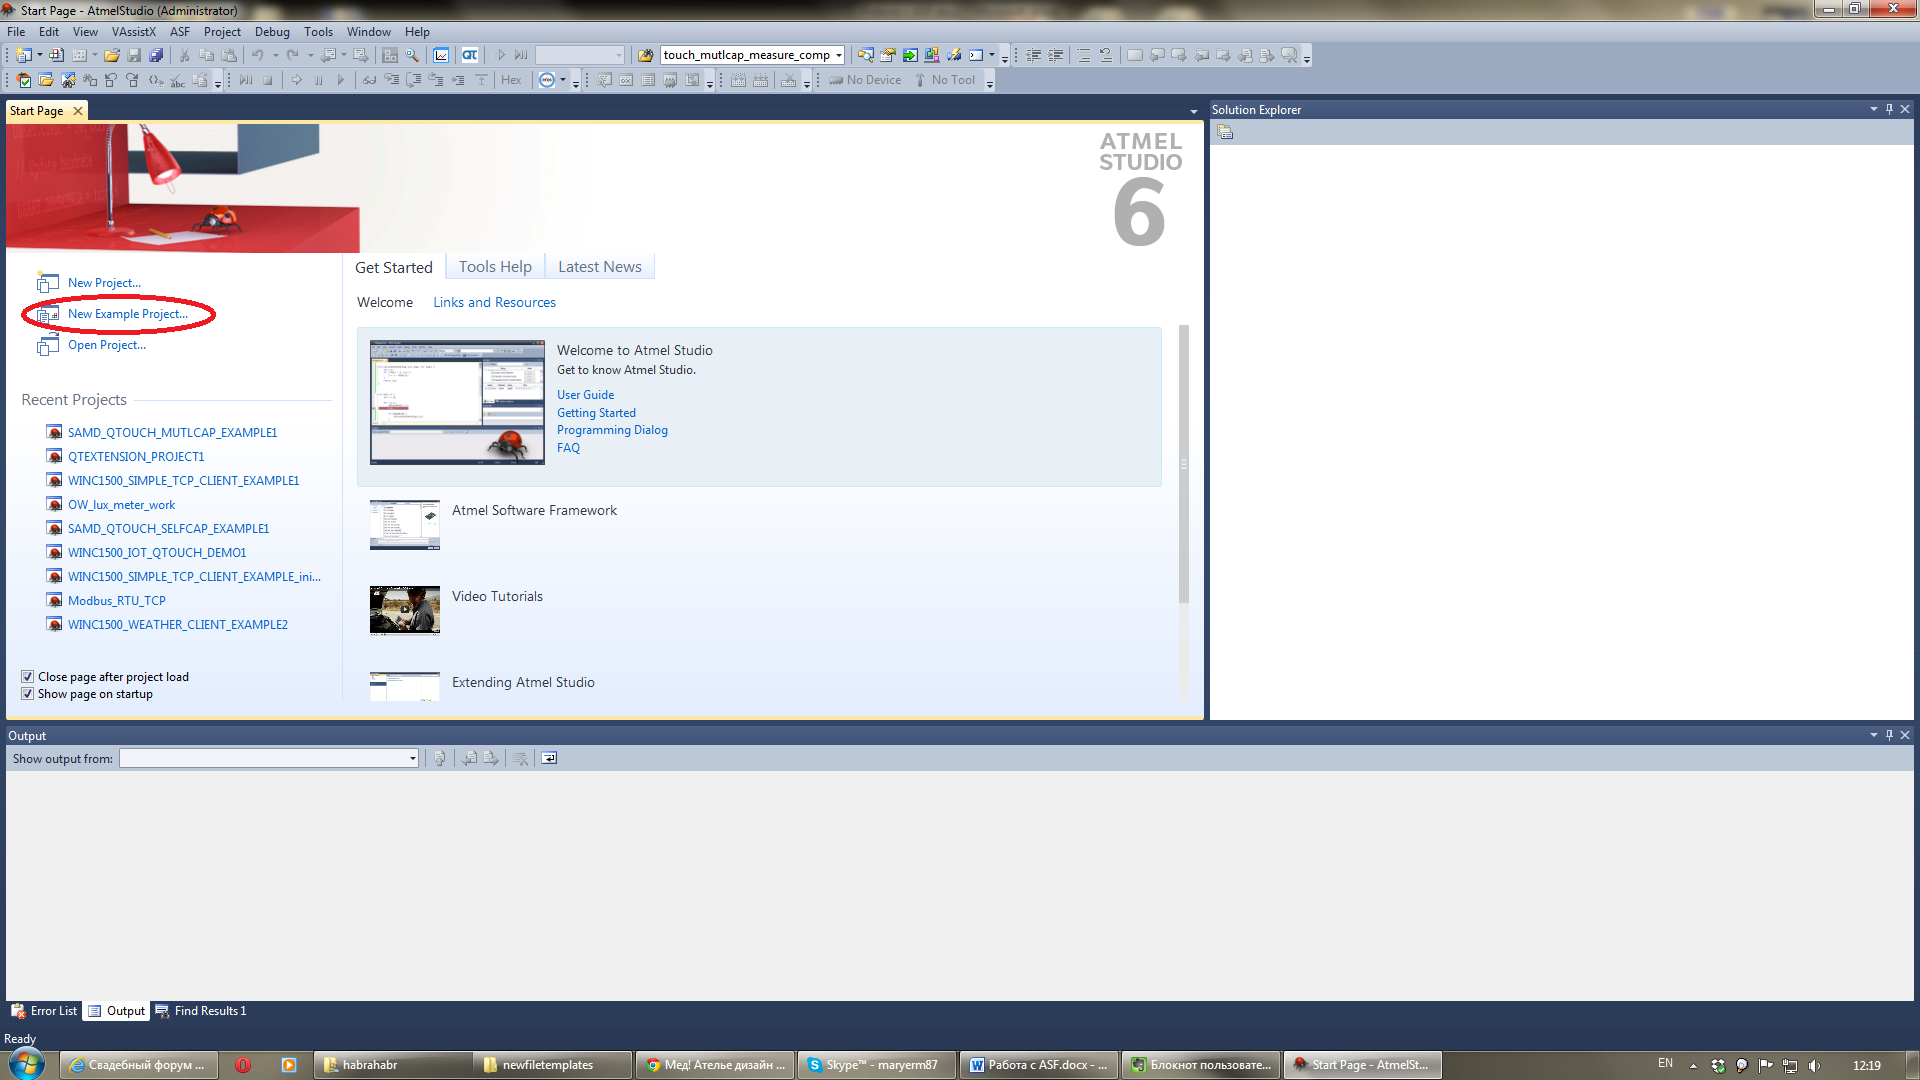The width and height of the screenshot is (1920, 1080).
Task: Expand the Show output from dropdown
Action: [x=412, y=758]
